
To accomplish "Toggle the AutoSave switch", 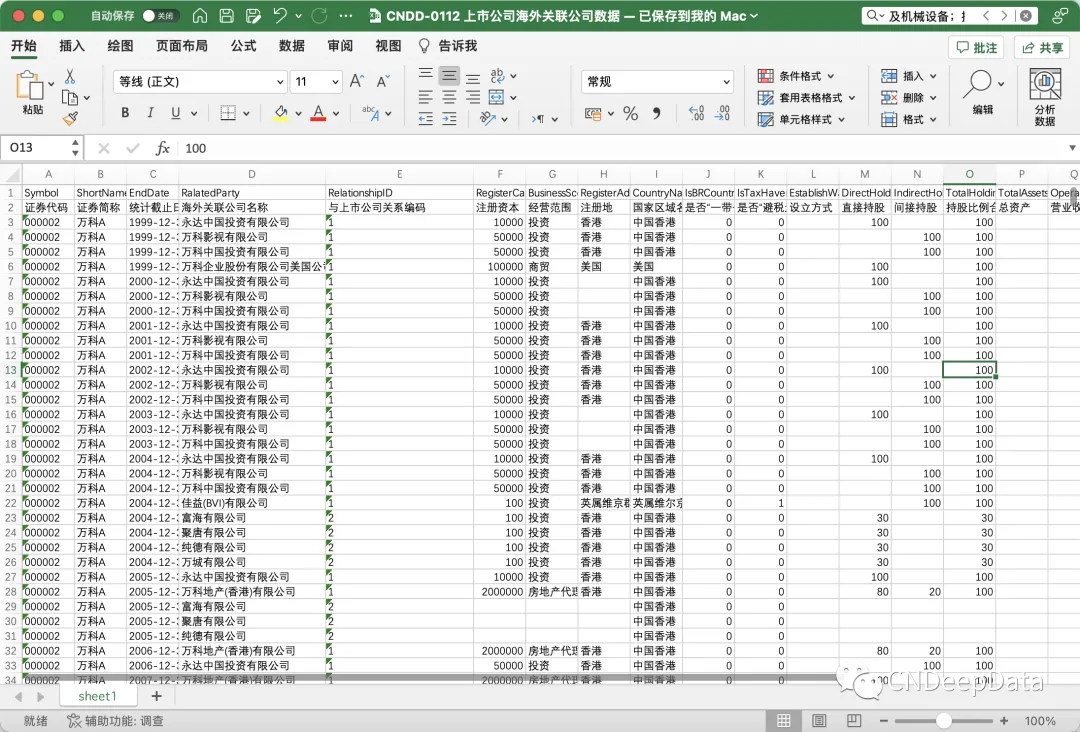I will coord(160,15).
